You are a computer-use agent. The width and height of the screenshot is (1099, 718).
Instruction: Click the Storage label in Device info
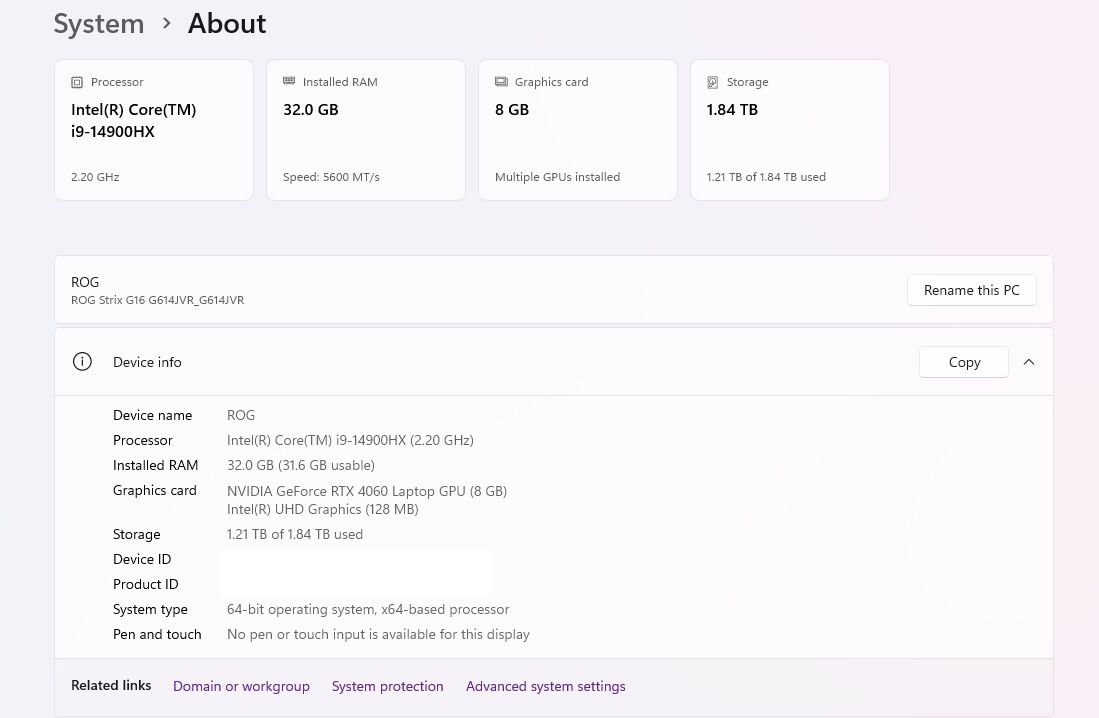(x=137, y=534)
